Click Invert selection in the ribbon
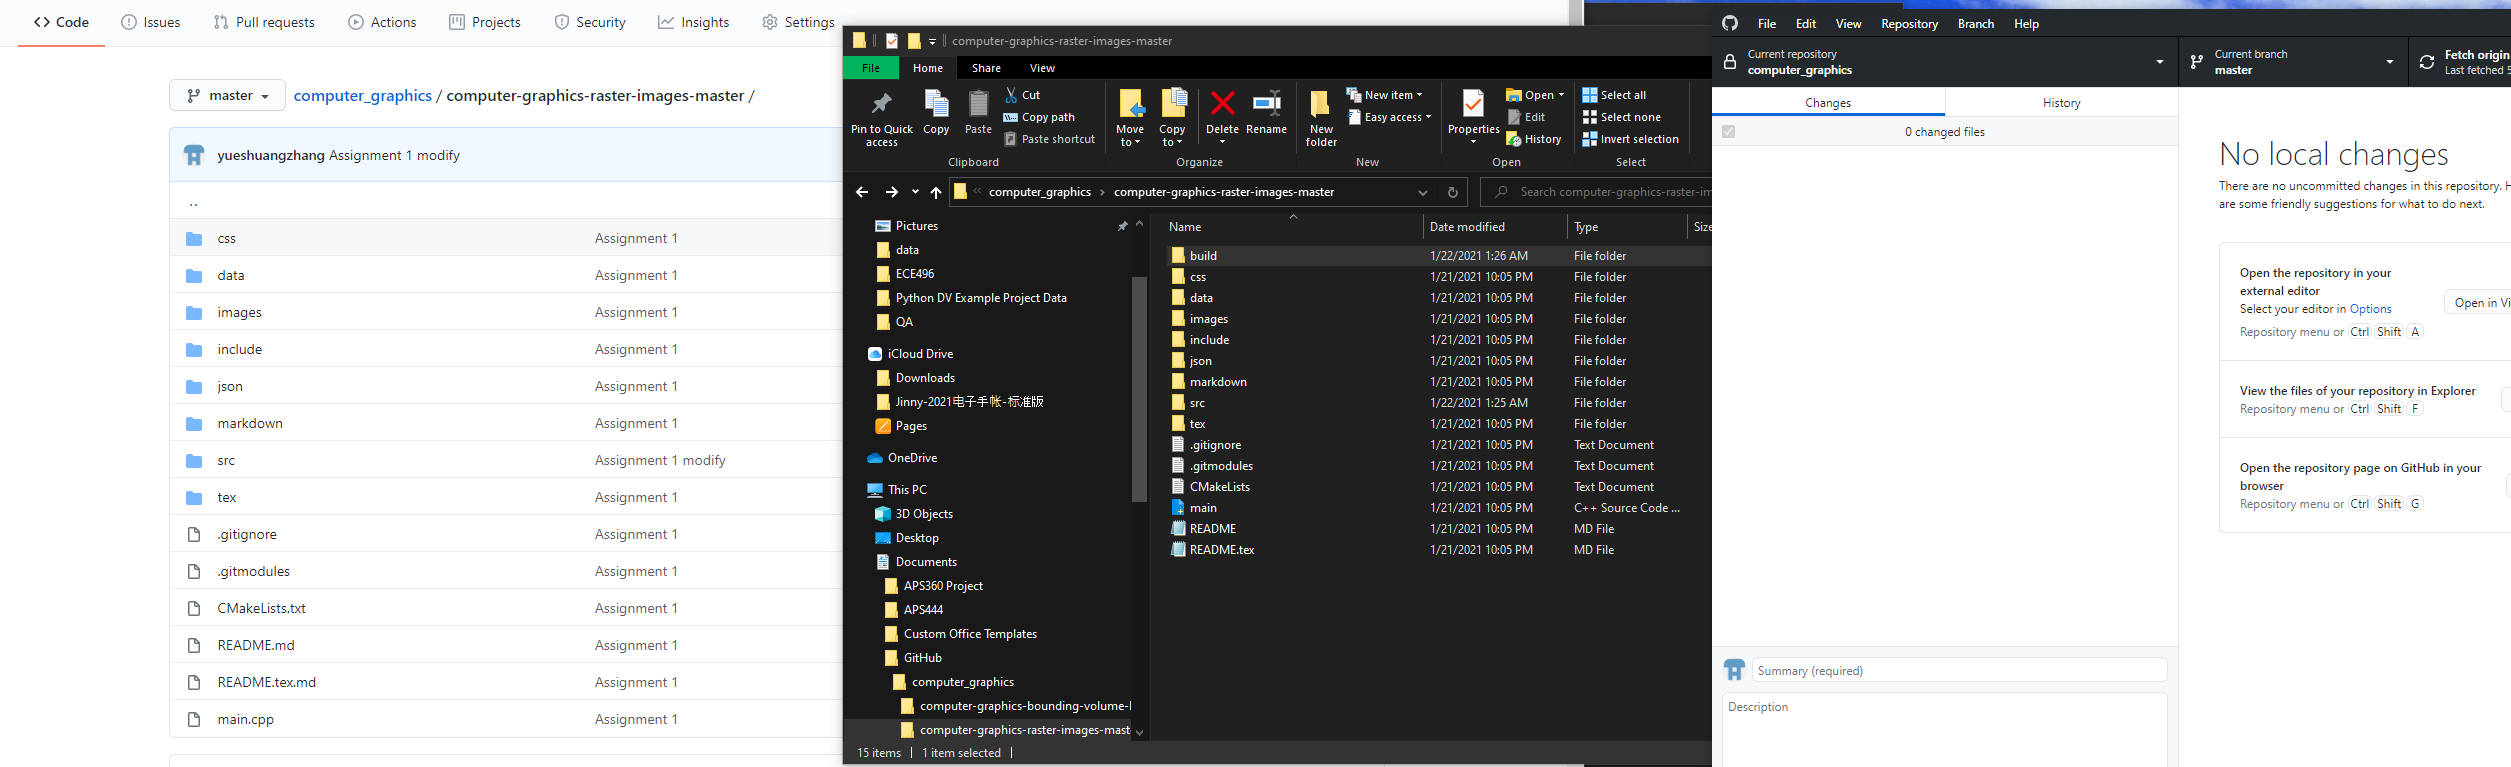The image size is (2511, 767). coord(1630,139)
